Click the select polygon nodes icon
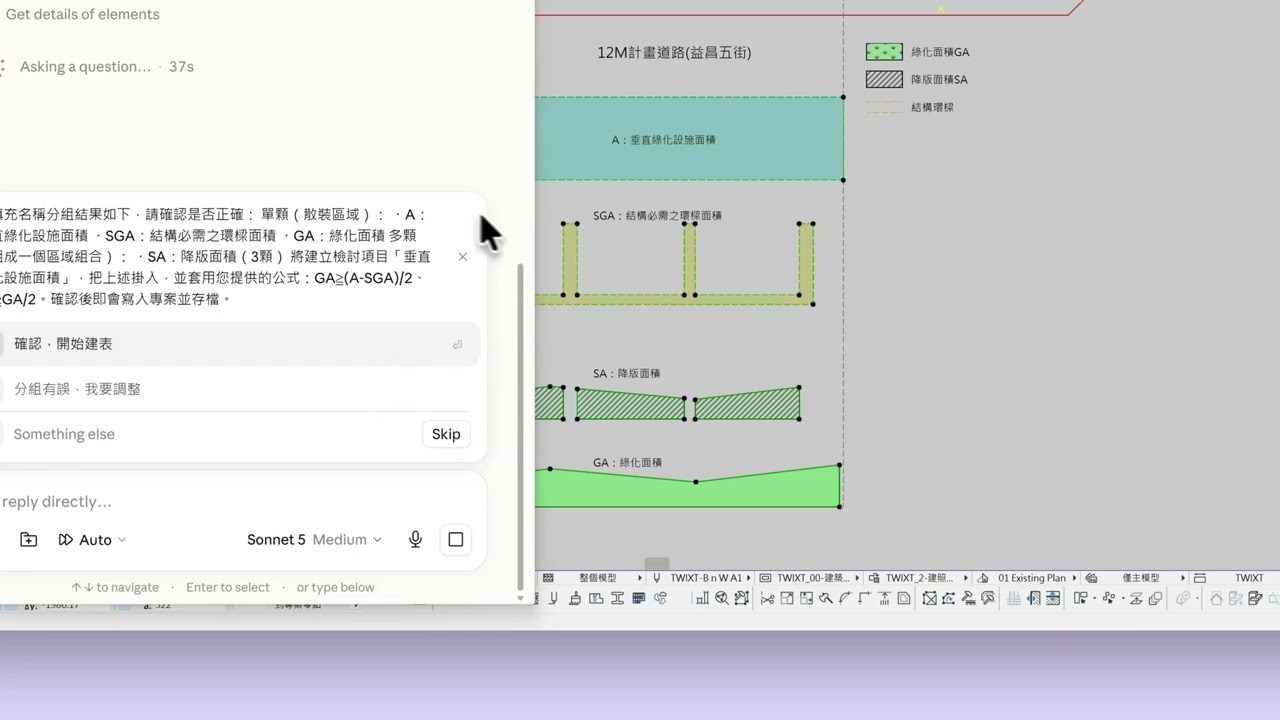This screenshot has height=720, width=1280. pyautogui.click(x=741, y=598)
